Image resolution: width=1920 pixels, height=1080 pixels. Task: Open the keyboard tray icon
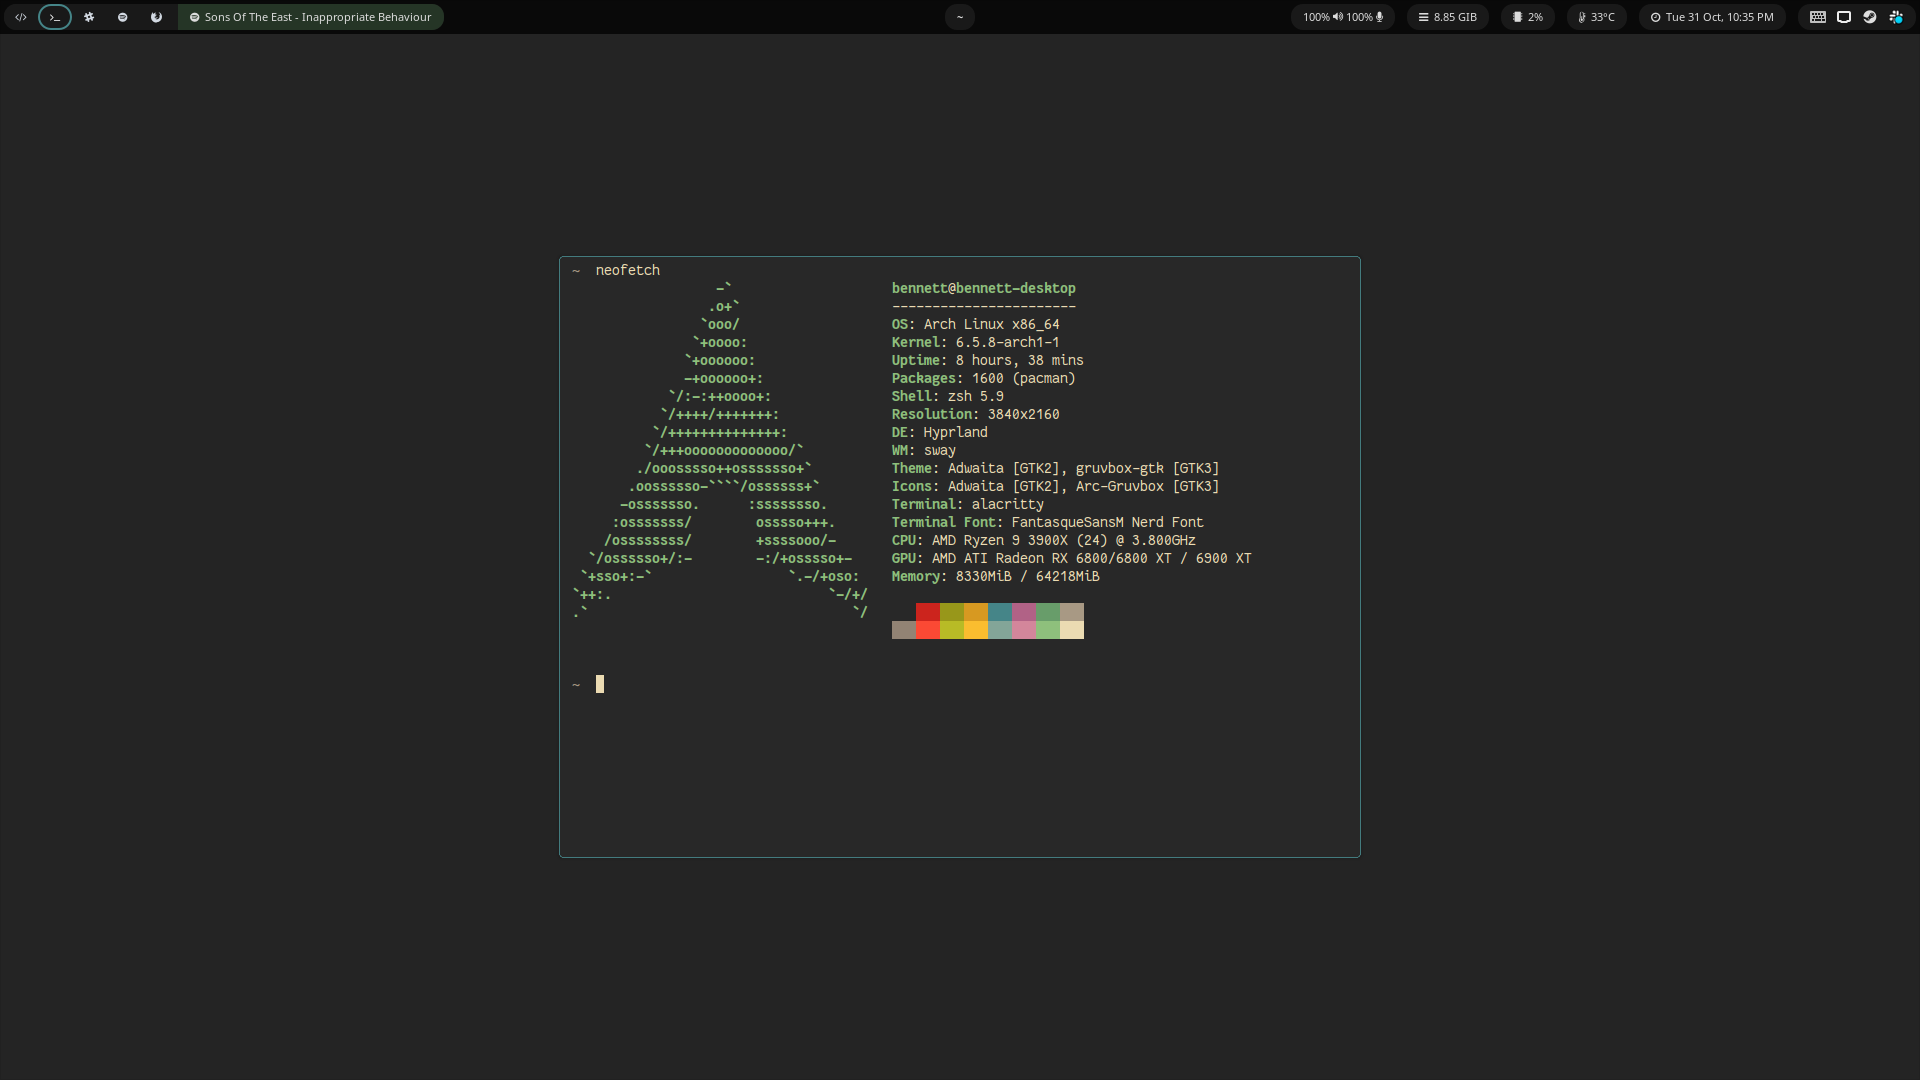1818,17
